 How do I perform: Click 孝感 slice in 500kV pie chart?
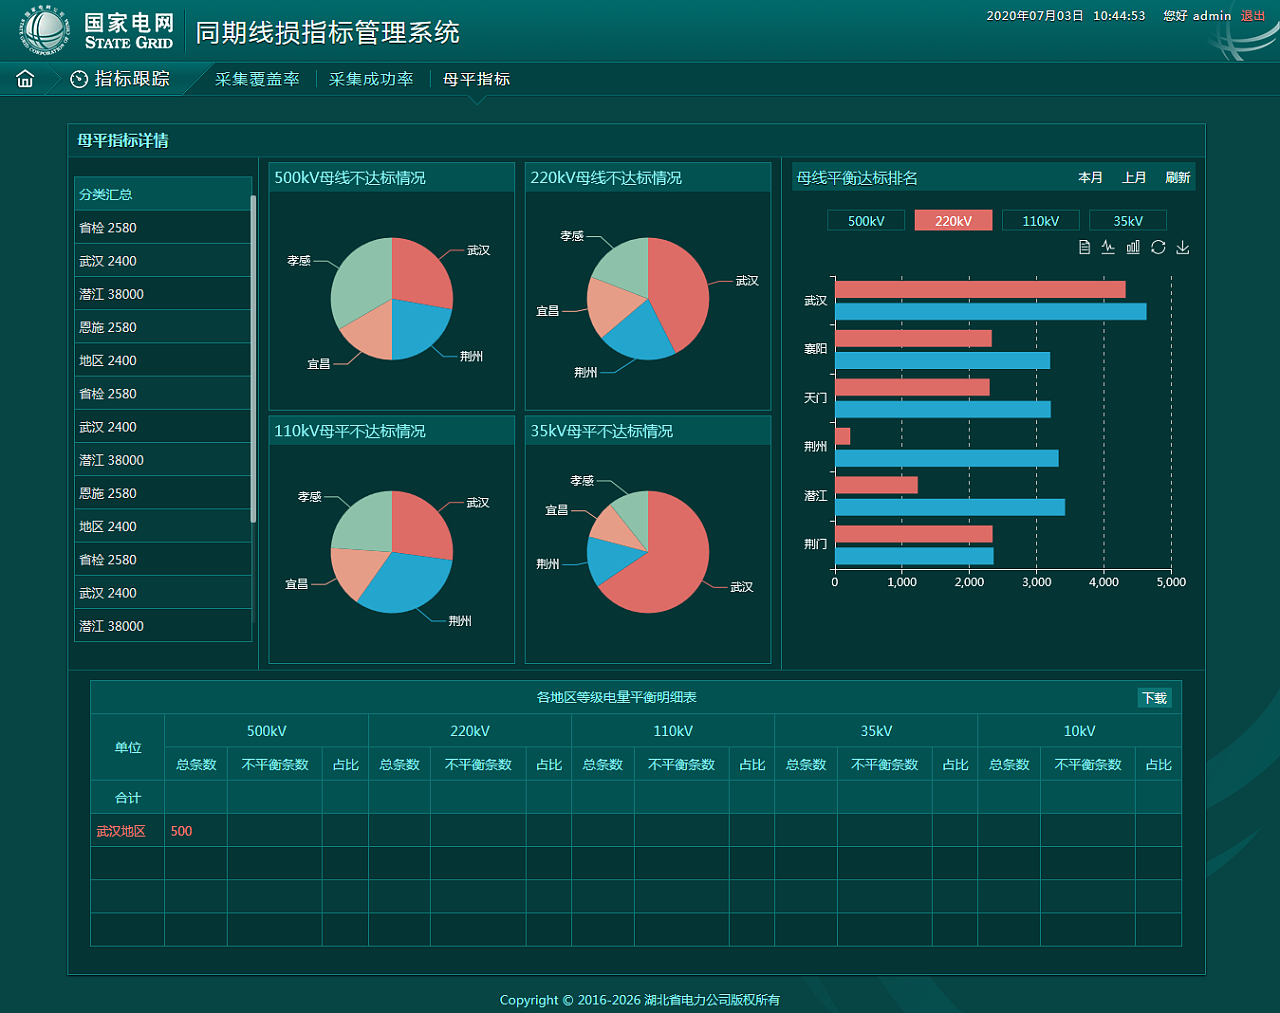coord(362,280)
